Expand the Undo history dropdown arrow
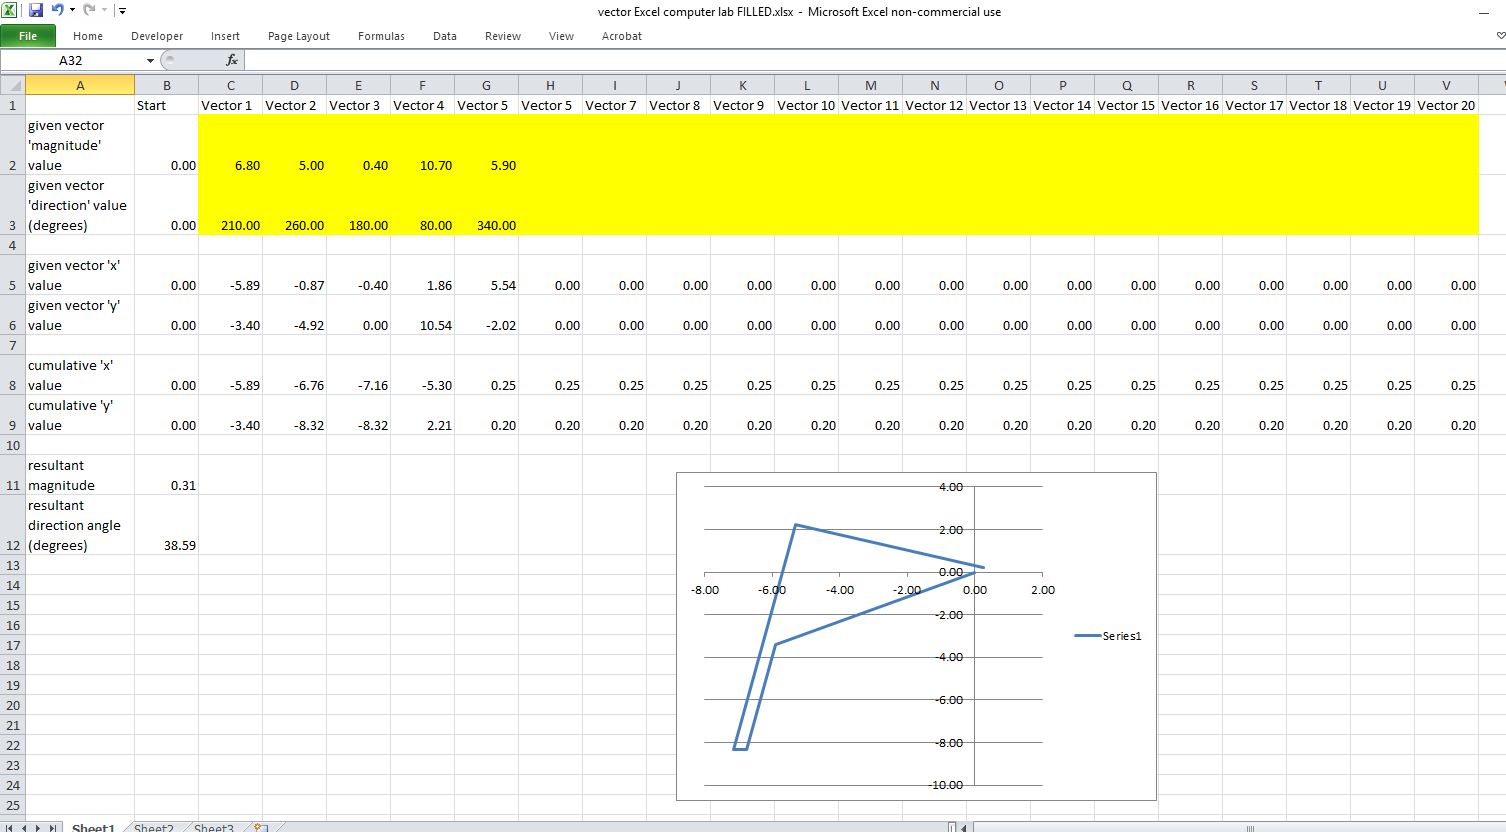Image resolution: width=1506 pixels, height=832 pixels. (x=72, y=10)
